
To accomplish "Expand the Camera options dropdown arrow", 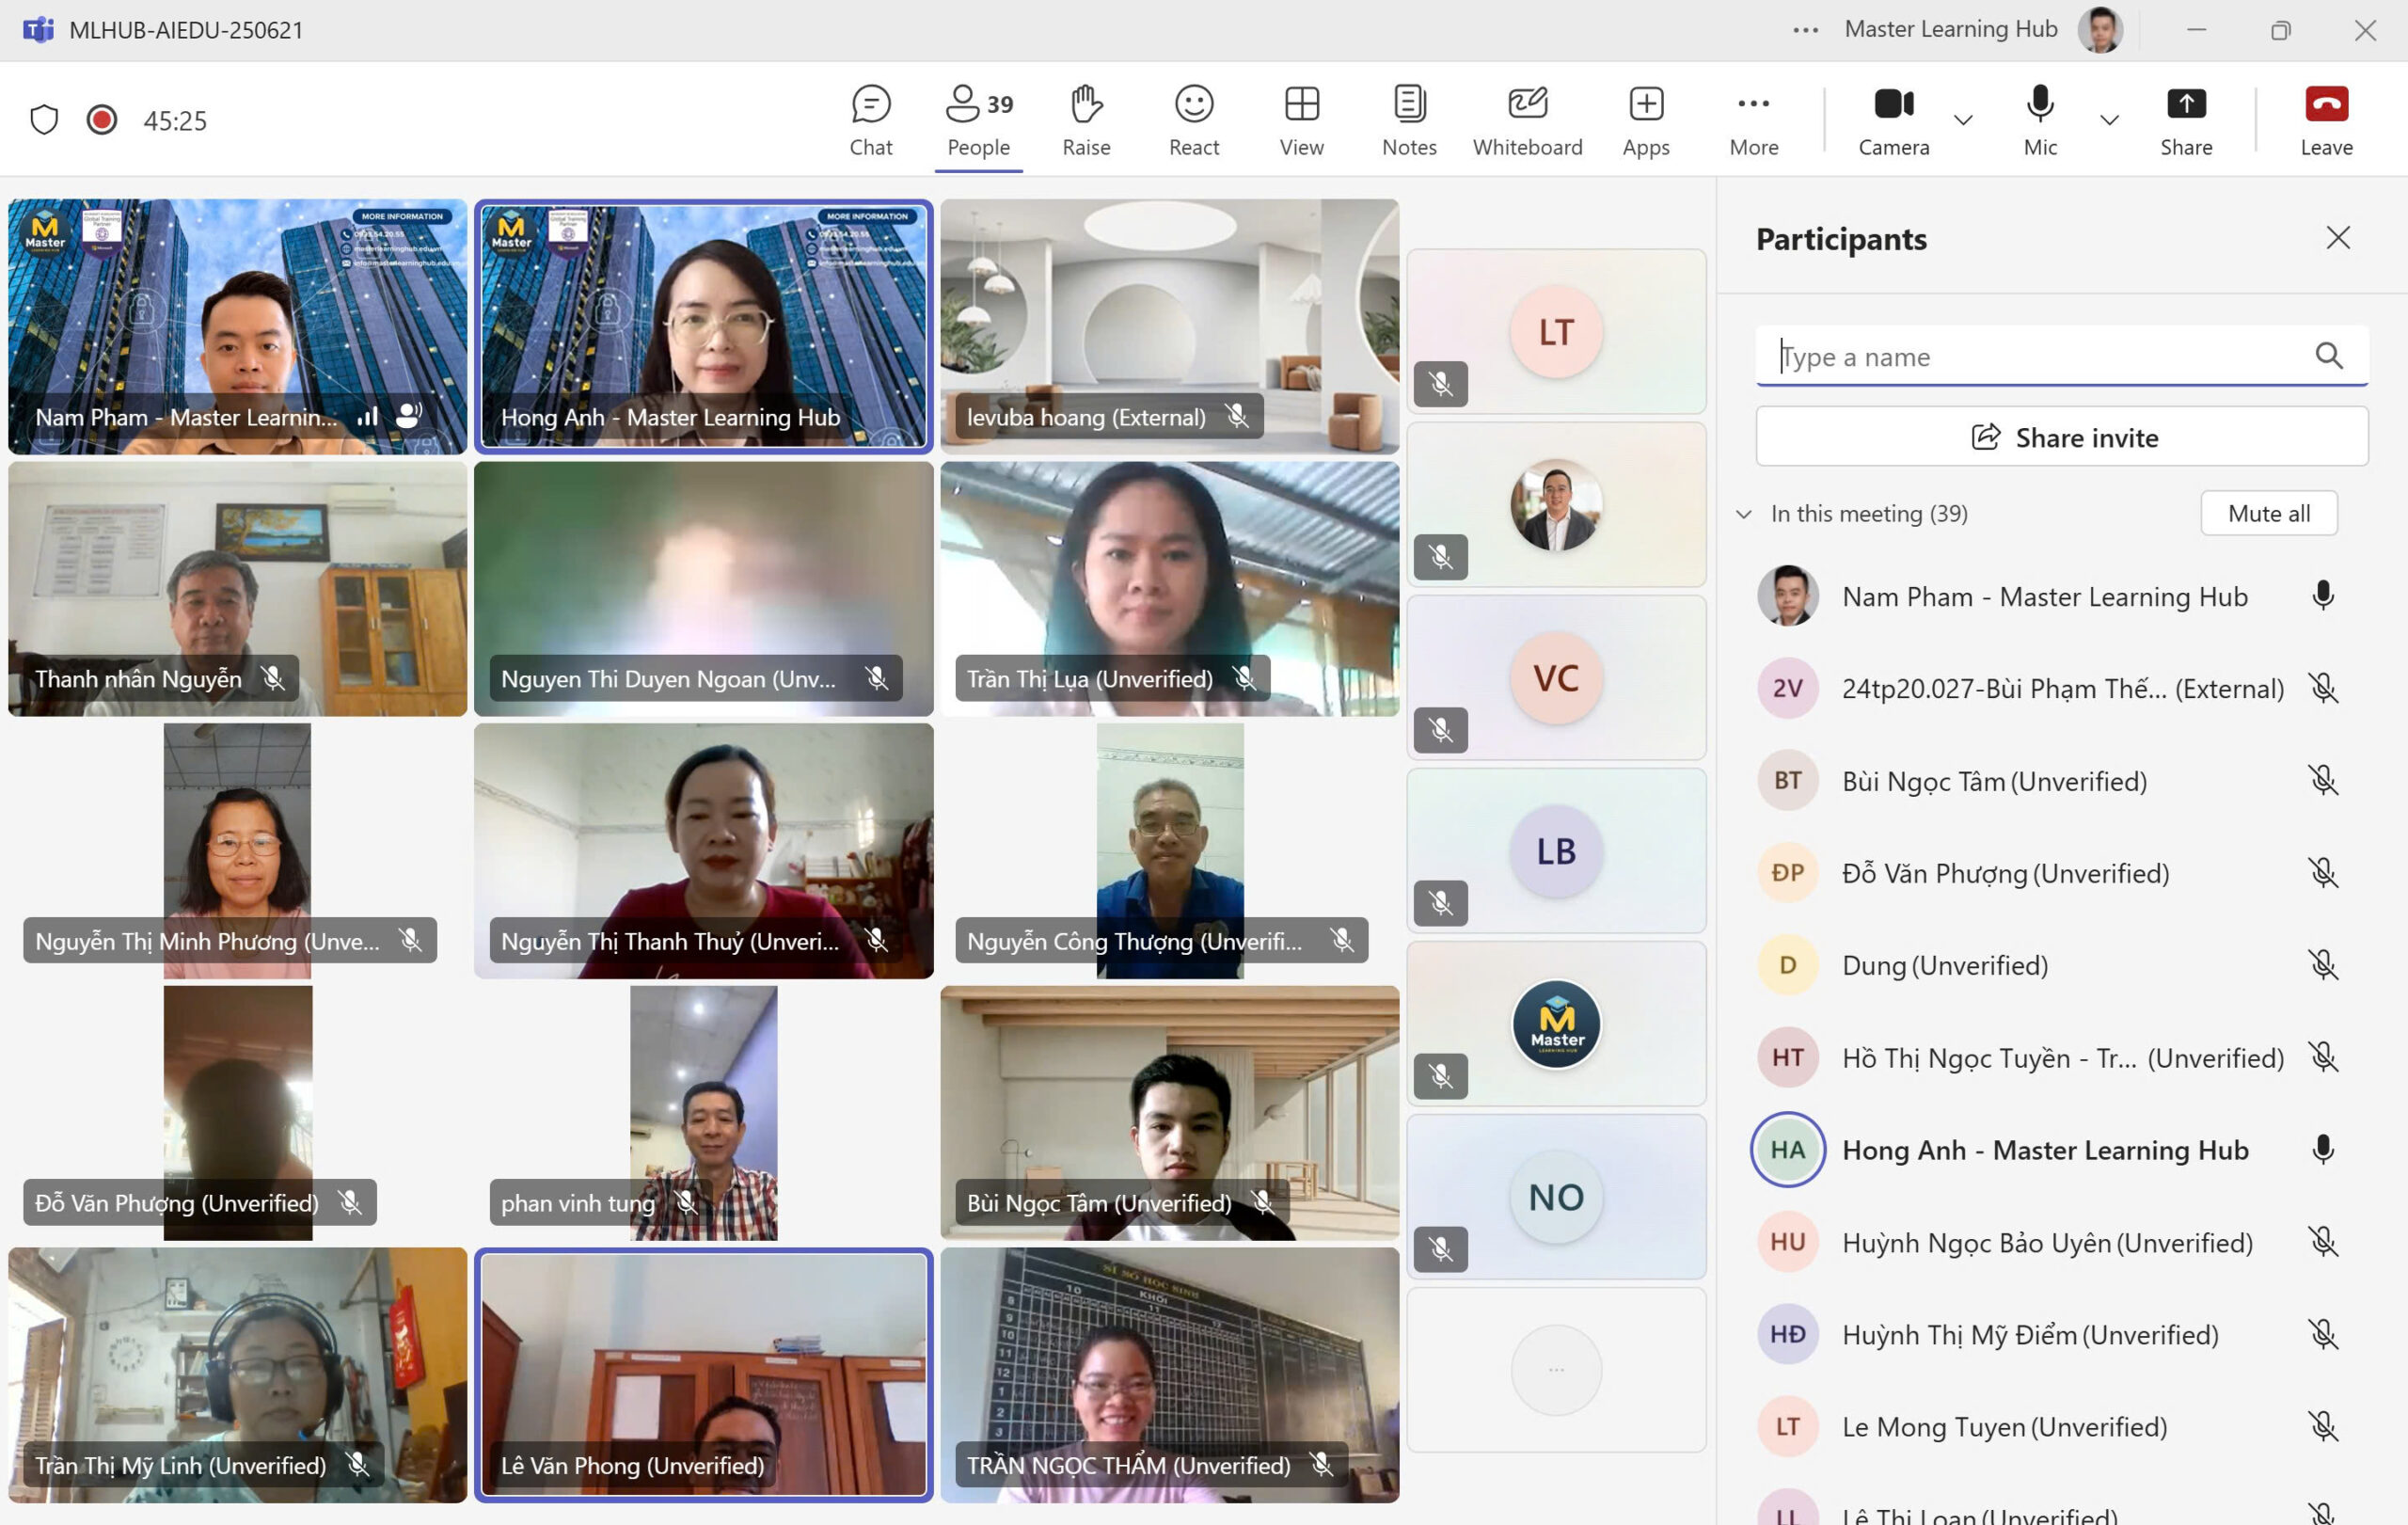I will [1962, 120].
